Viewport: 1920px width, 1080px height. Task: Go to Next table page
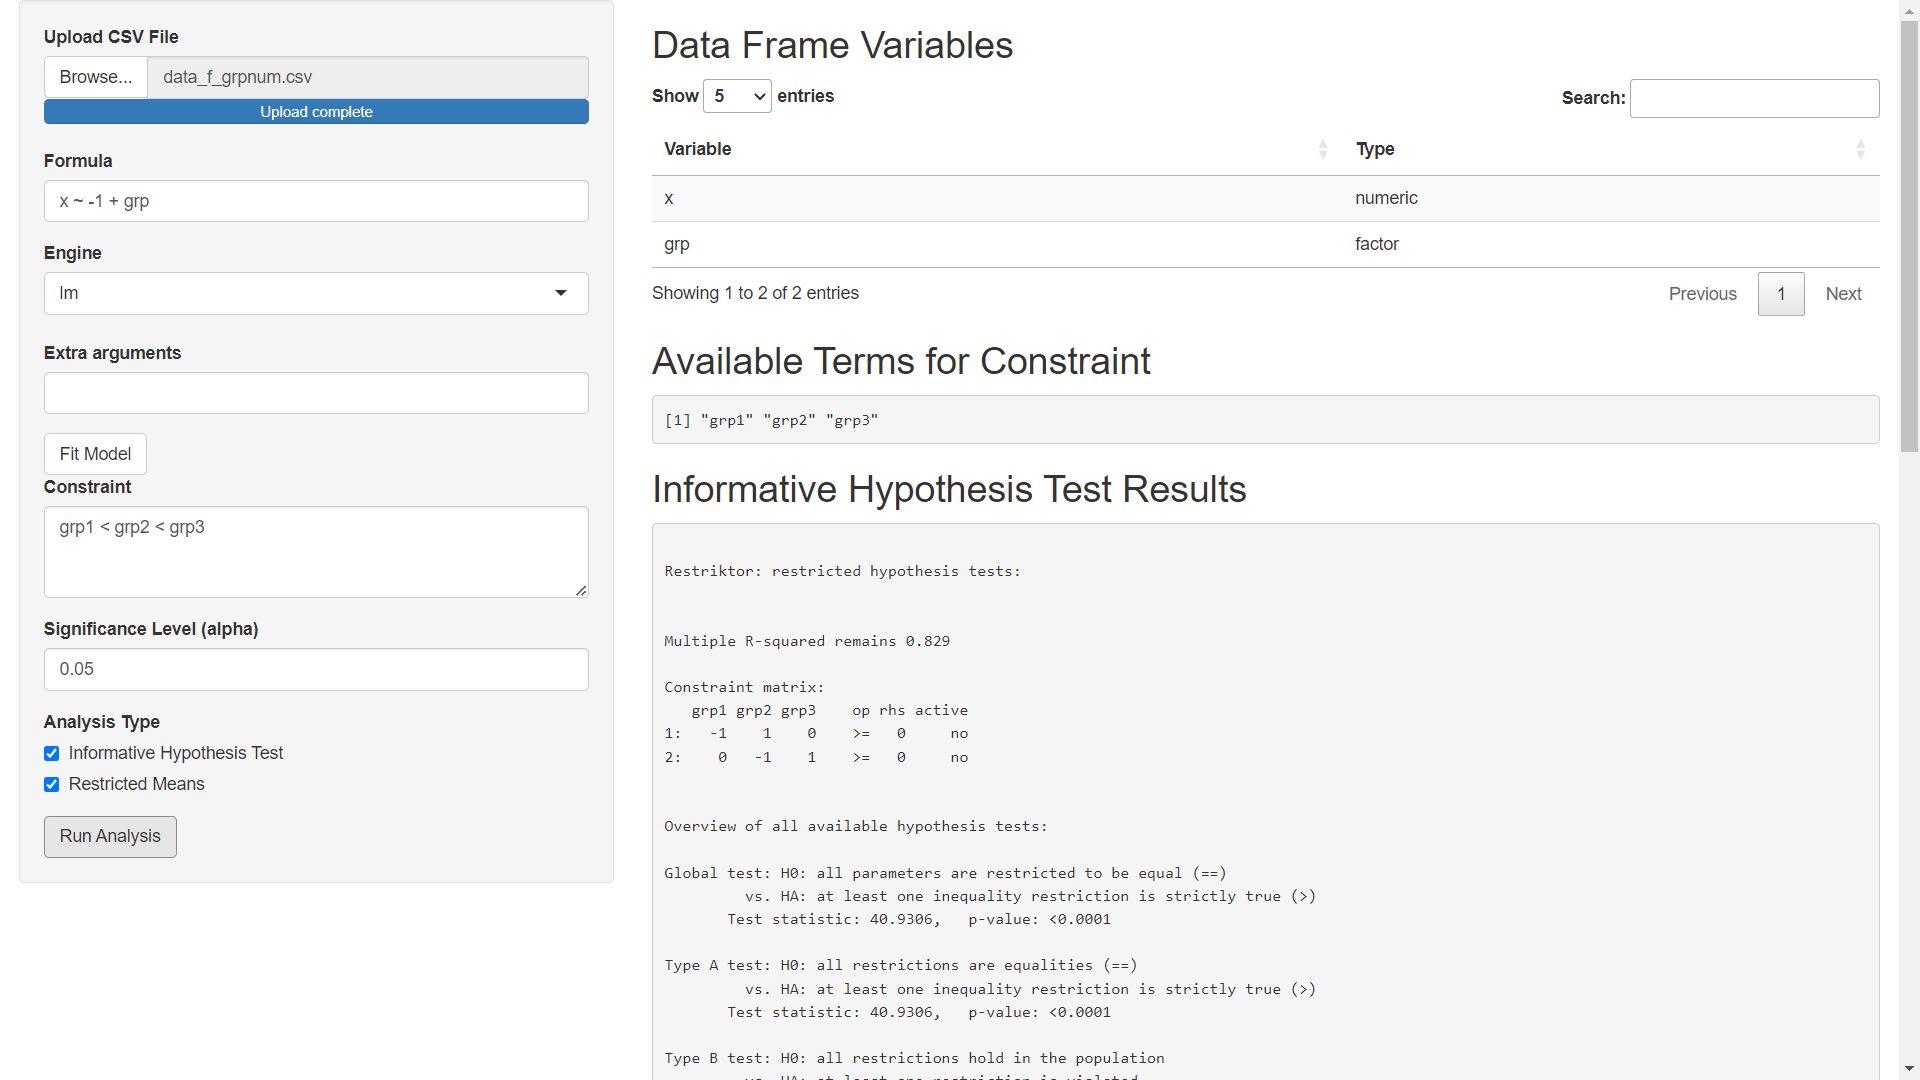(x=1843, y=294)
